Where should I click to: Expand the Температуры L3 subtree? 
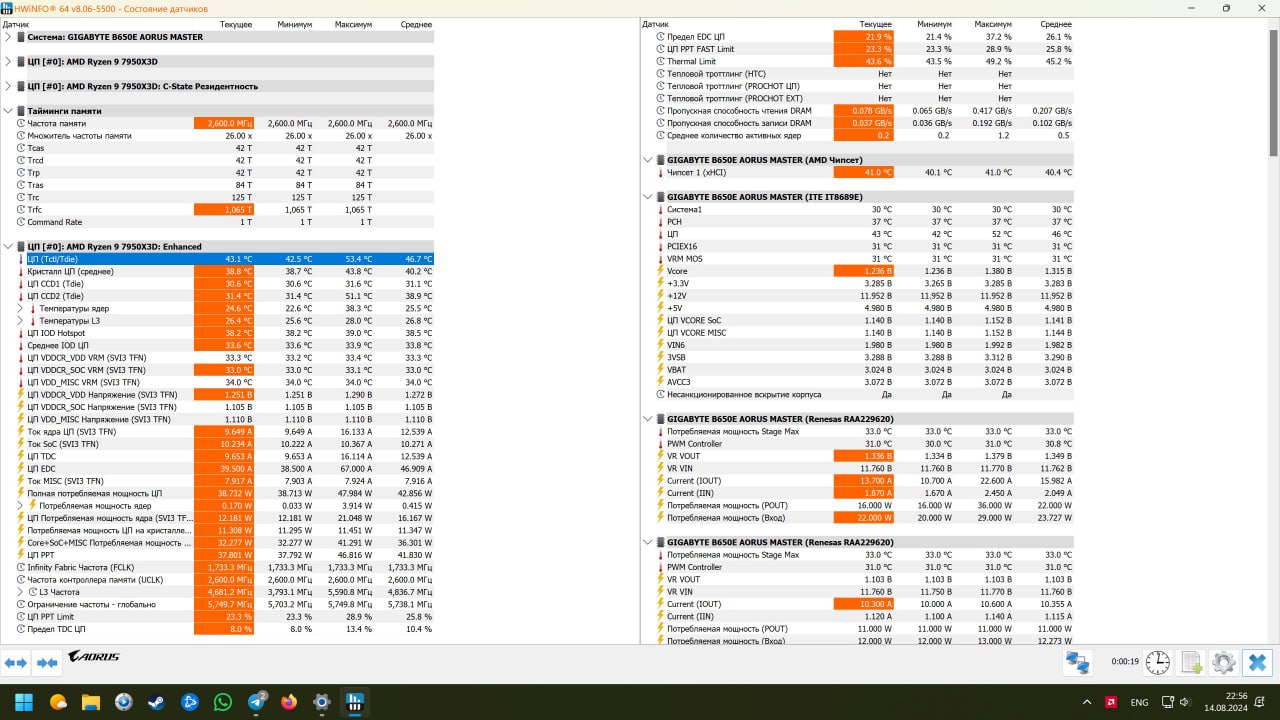tap(20, 320)
